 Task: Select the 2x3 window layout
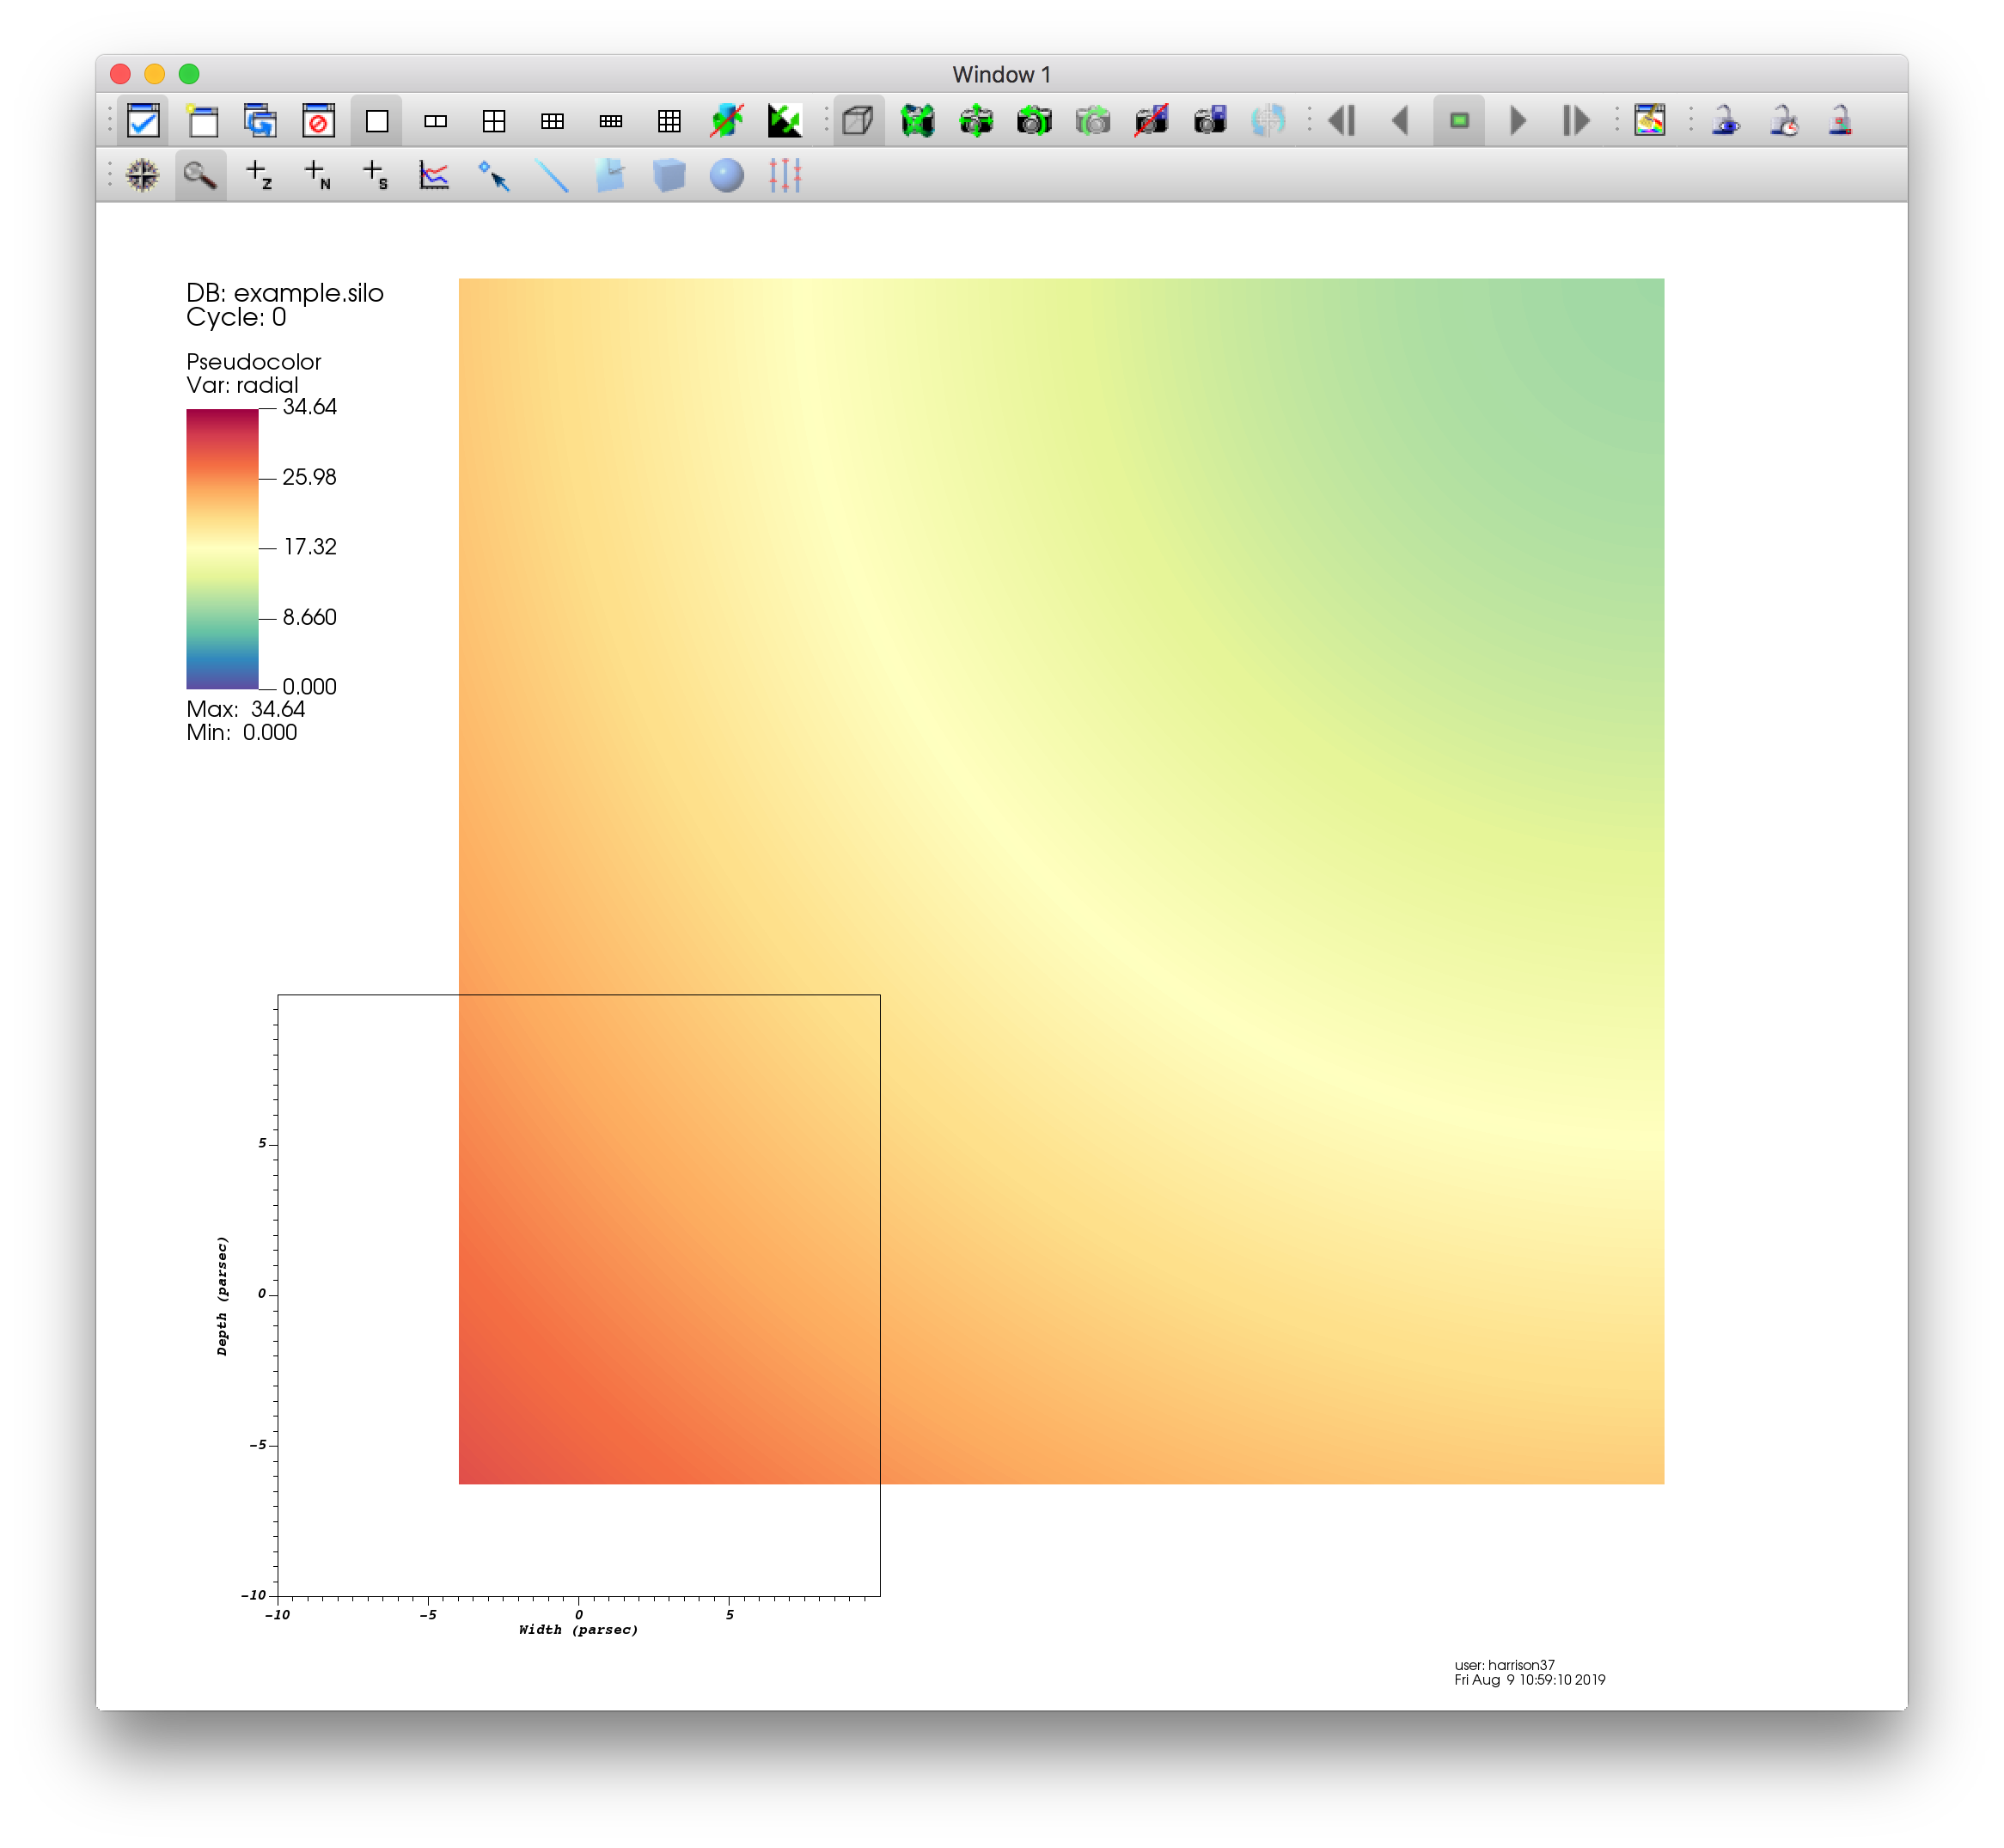click(x=552, y=121)
